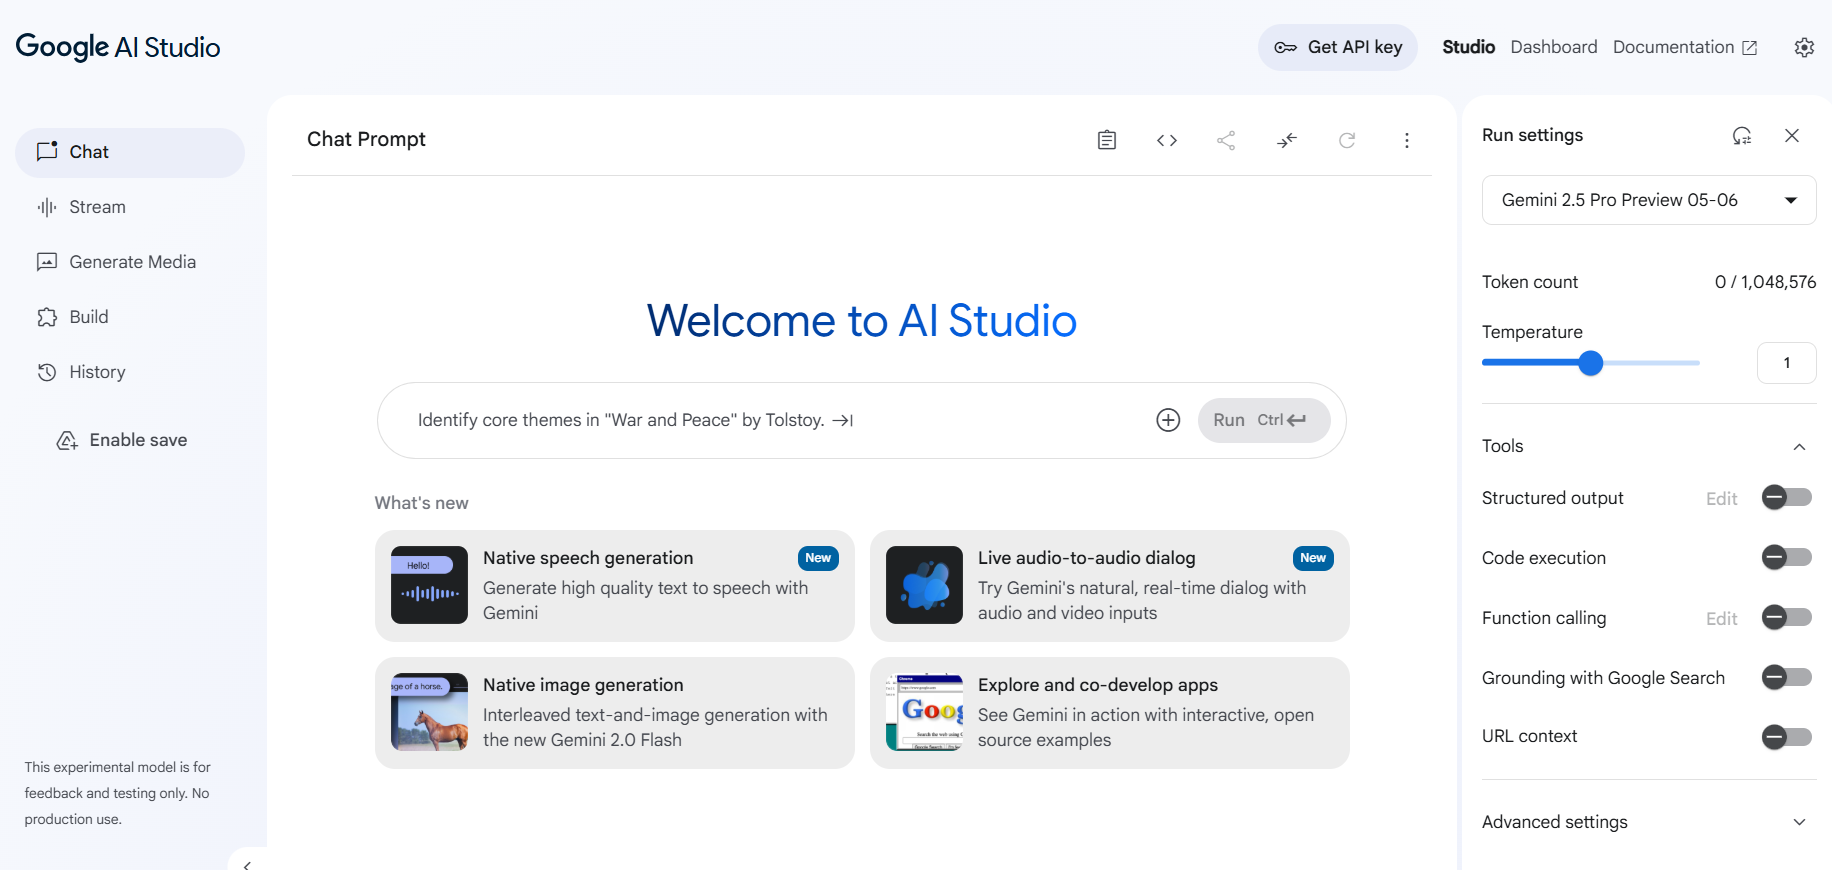Screen dimensions: 1832x870
Task: Click the tab-accept arrow after the prompt suggestion
Action: [x=843, y=421]
